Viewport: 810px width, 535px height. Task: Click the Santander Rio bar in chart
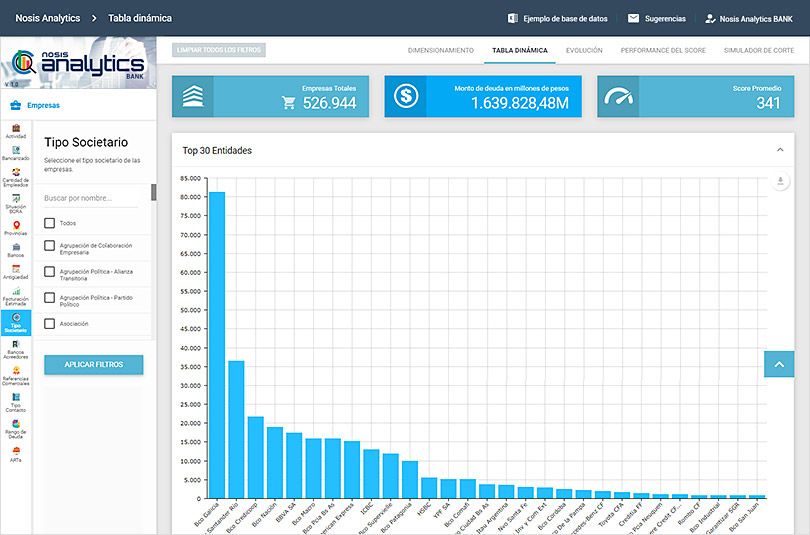236,430
